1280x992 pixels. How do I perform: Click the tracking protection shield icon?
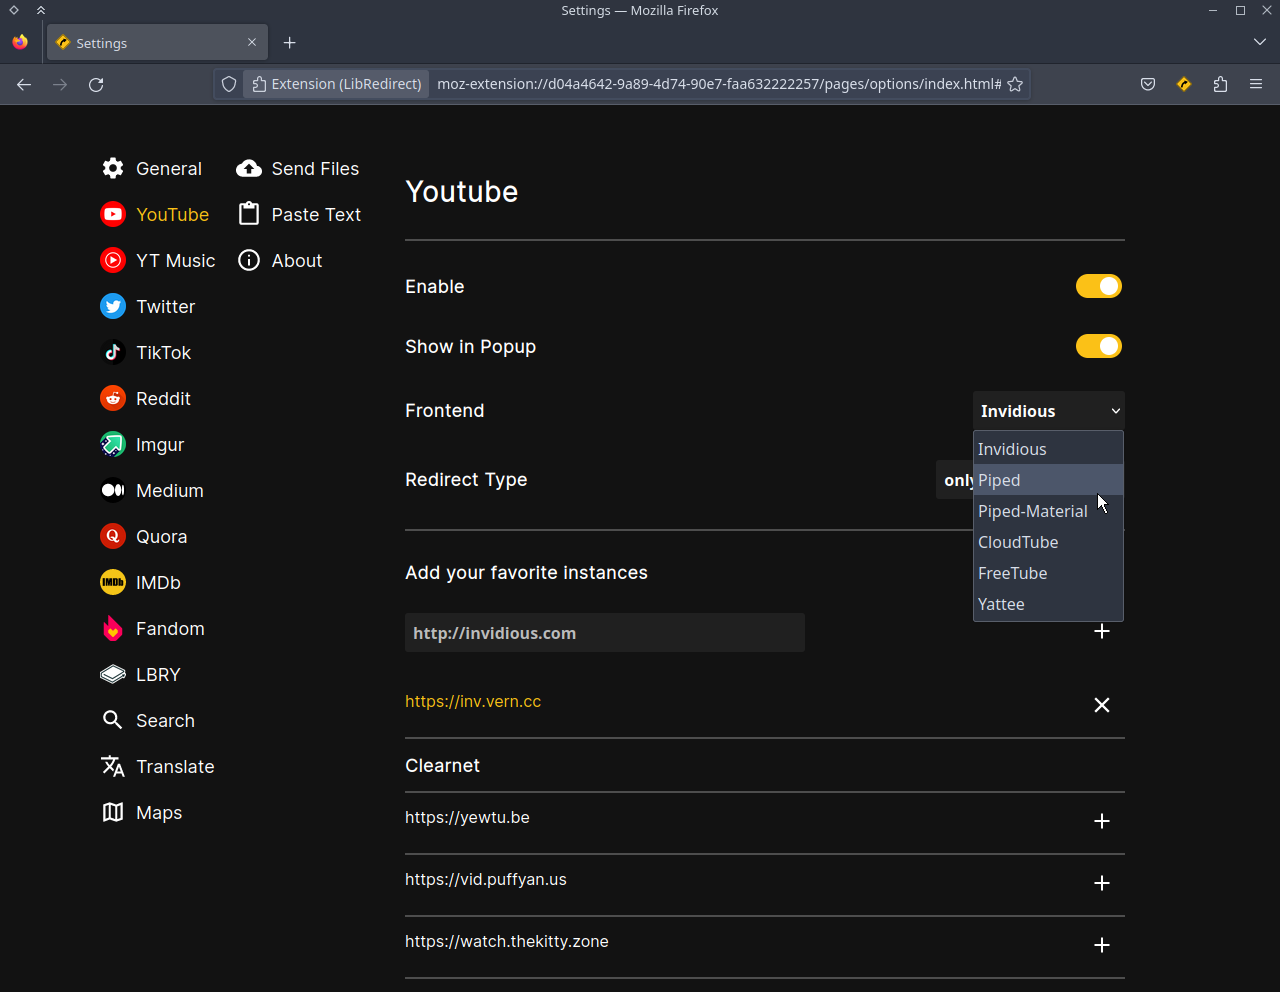tap(229, 84)
